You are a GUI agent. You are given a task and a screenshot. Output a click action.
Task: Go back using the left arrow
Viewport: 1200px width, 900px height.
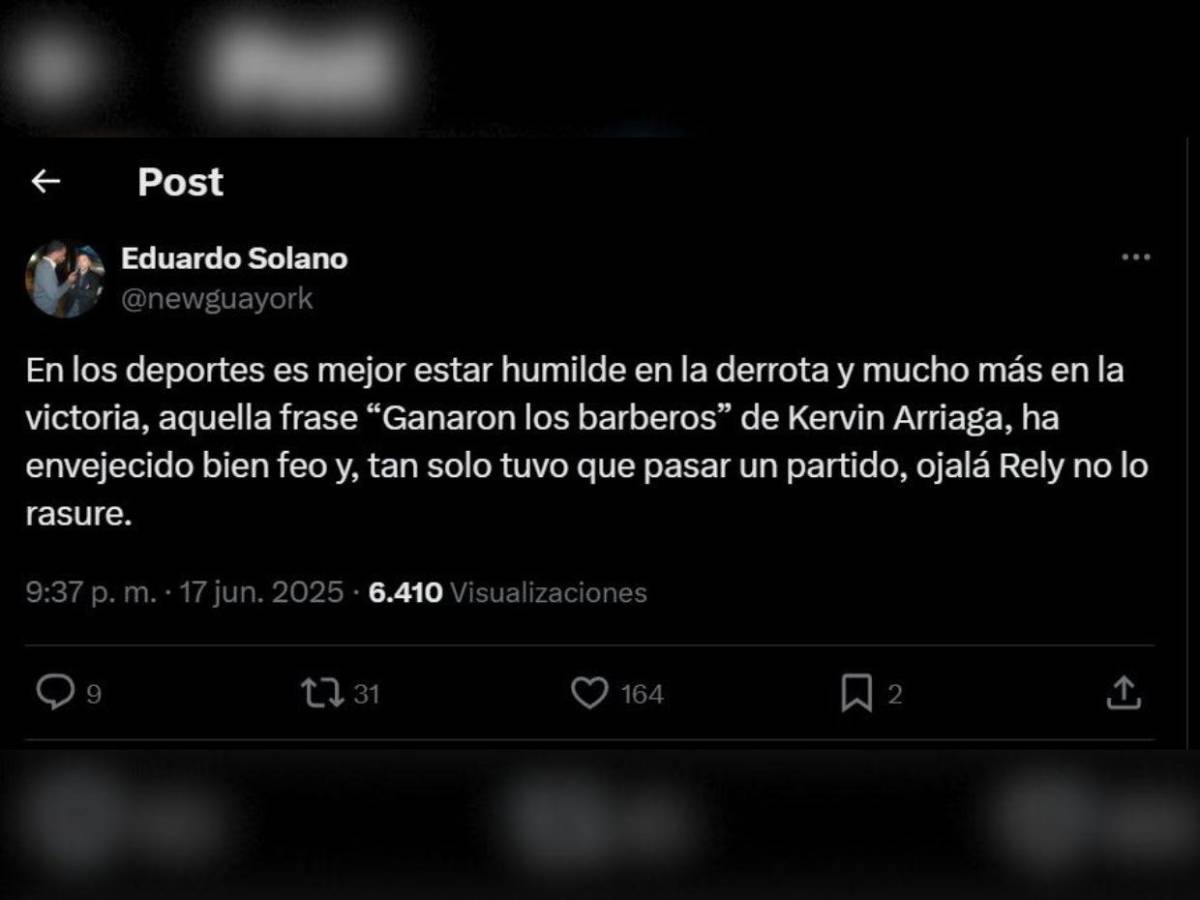click(x=46, y=181)
